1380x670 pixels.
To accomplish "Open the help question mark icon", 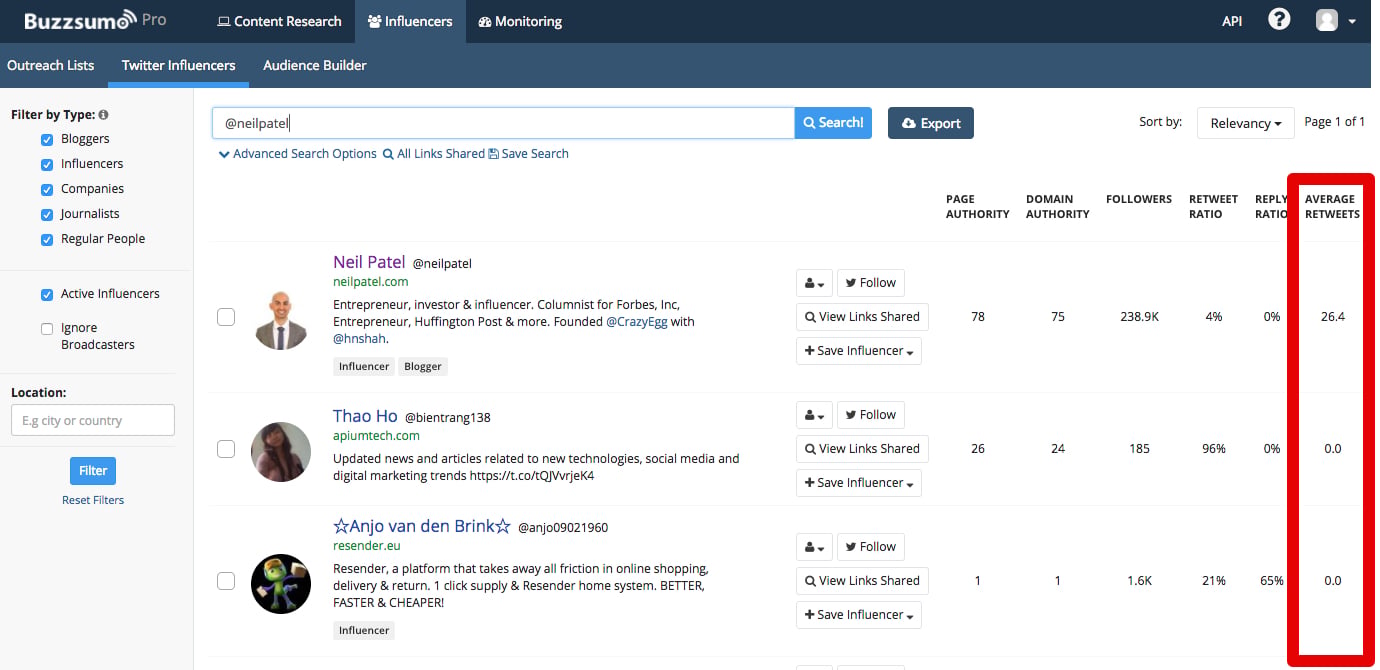I will (x=1279, y=20).
